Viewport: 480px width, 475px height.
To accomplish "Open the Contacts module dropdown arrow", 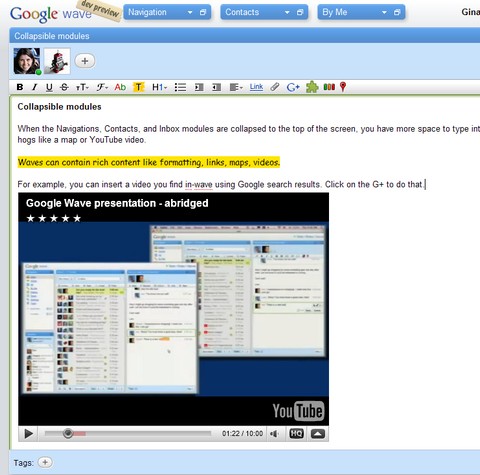I will tap(287, 12).
